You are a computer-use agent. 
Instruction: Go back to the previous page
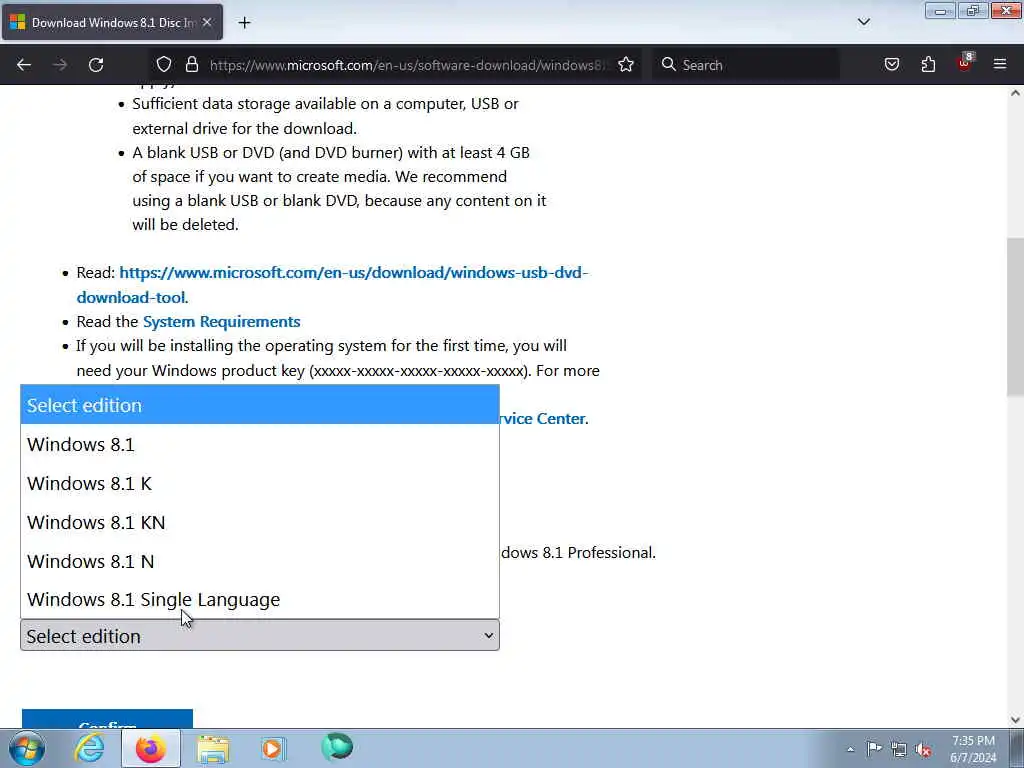pos(24,65)
